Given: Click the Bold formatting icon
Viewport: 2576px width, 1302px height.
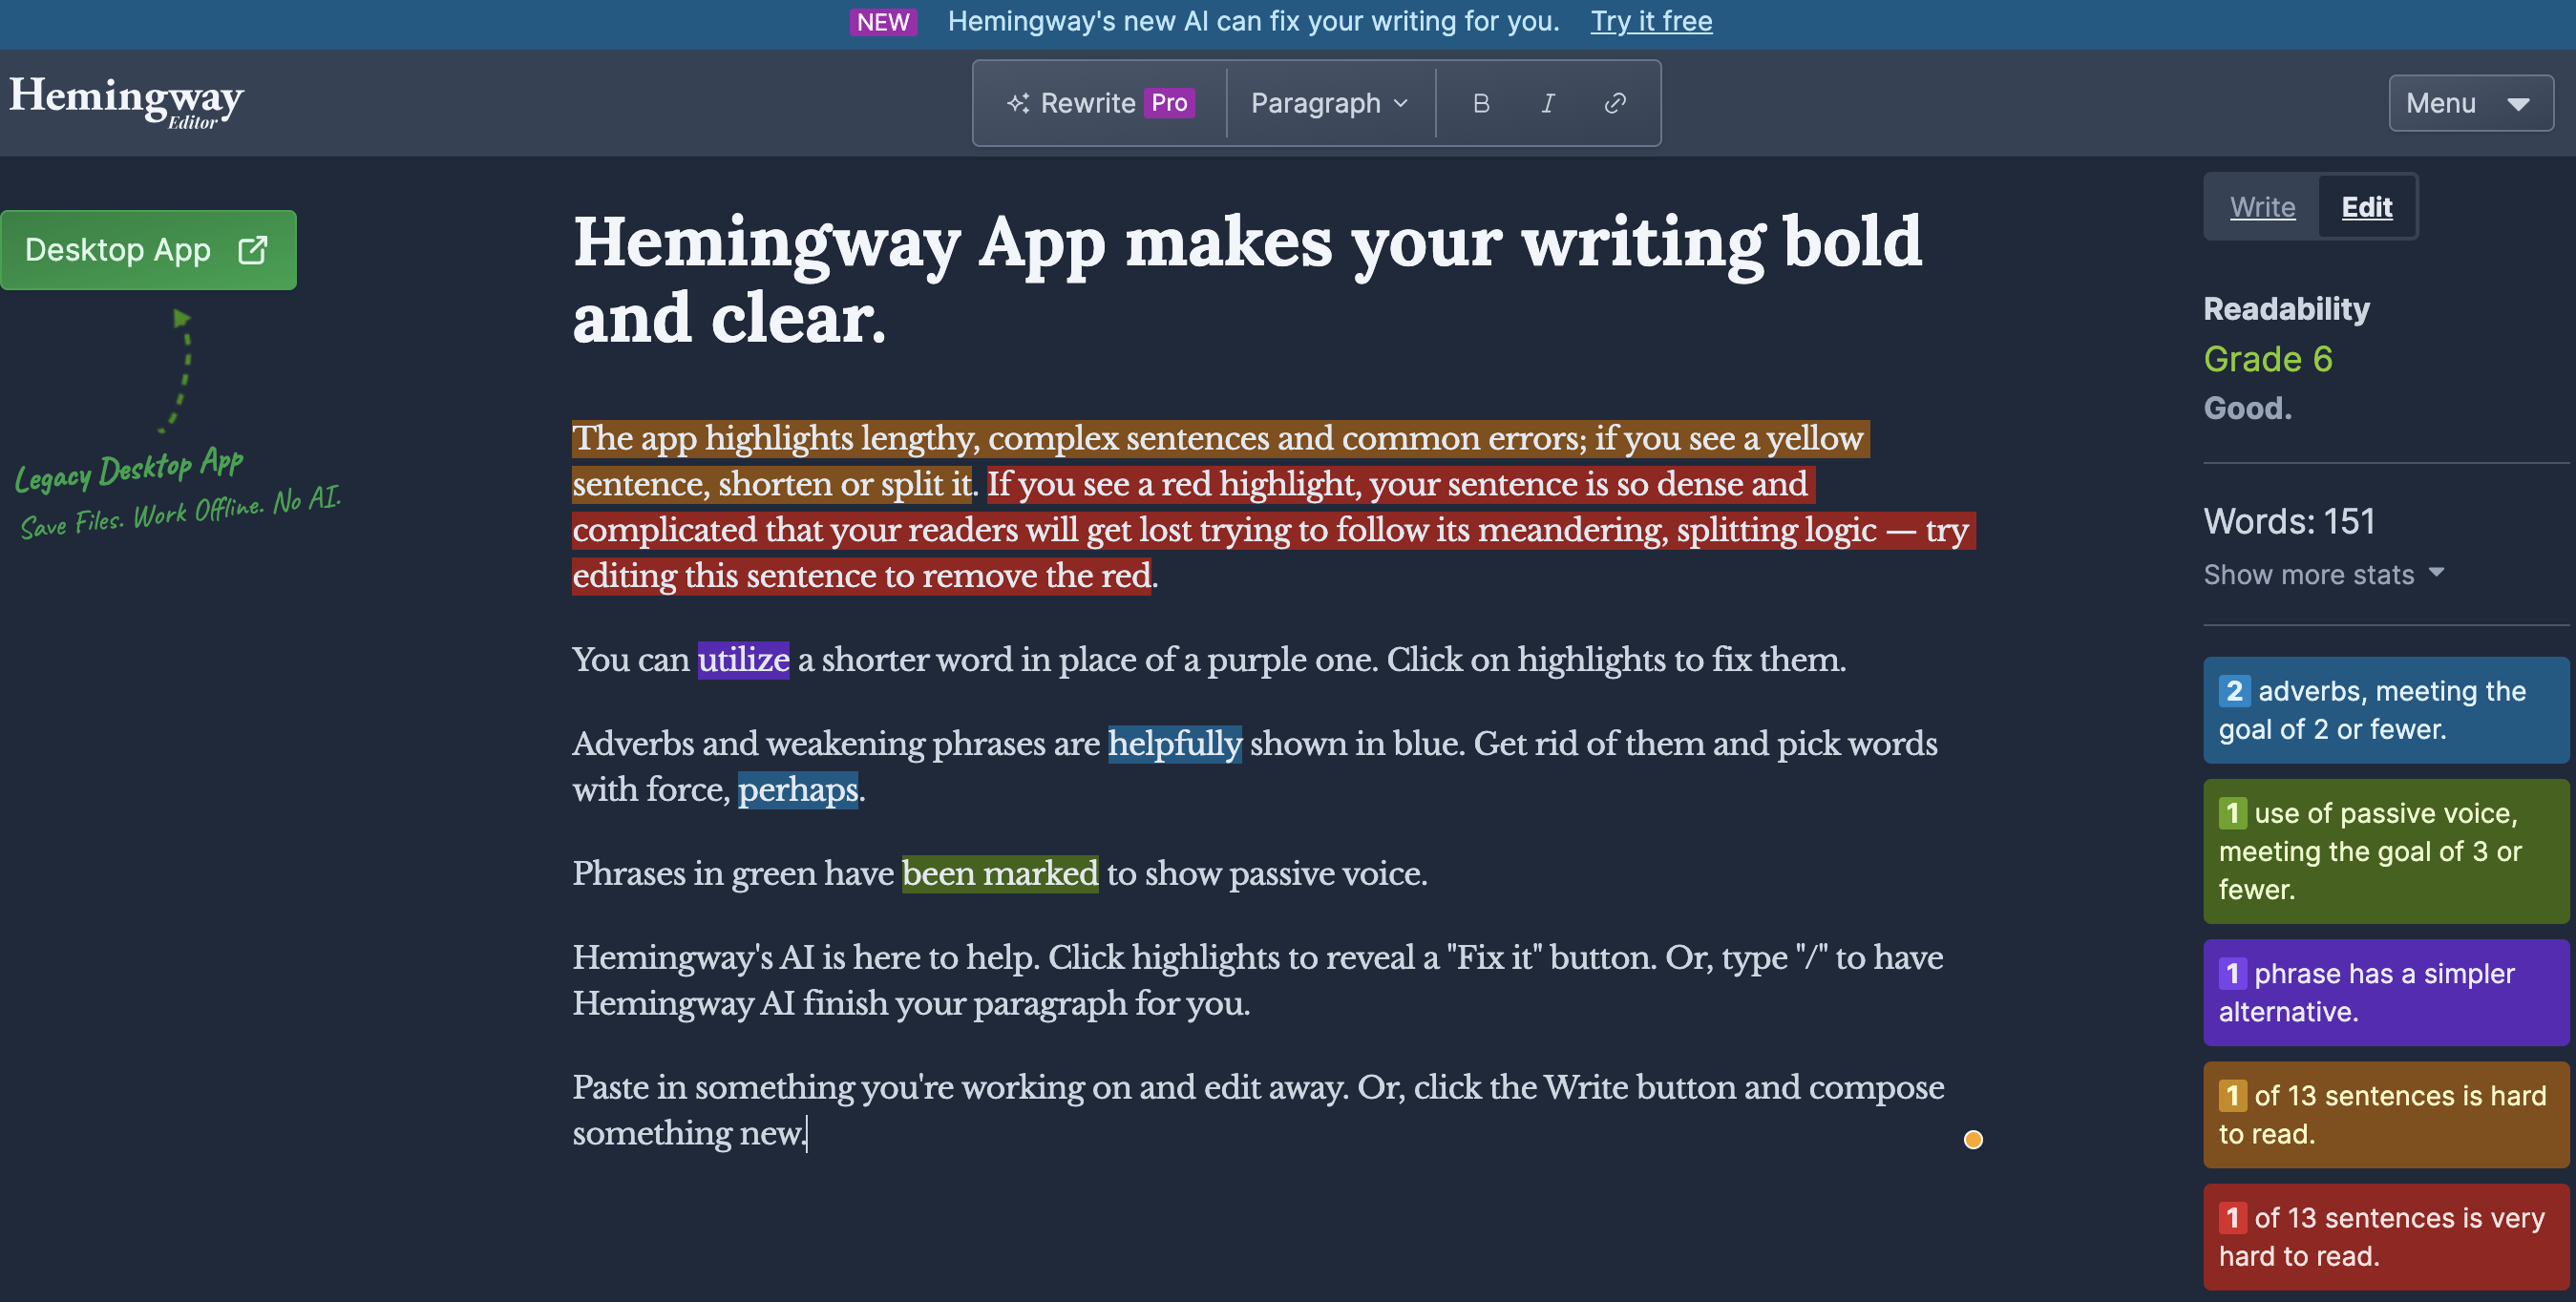Looking at the screenshot, I should pyautogui.click(x=1481, y=103).
